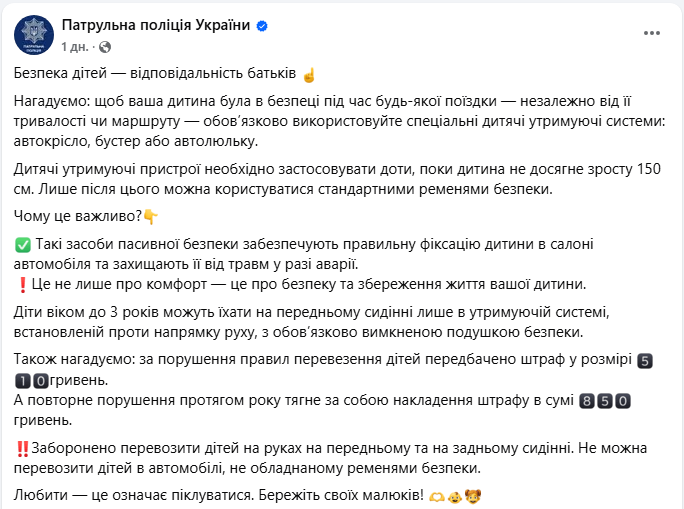Click the baby face emoji
The image size is (684, 509).
click(455, 496)
